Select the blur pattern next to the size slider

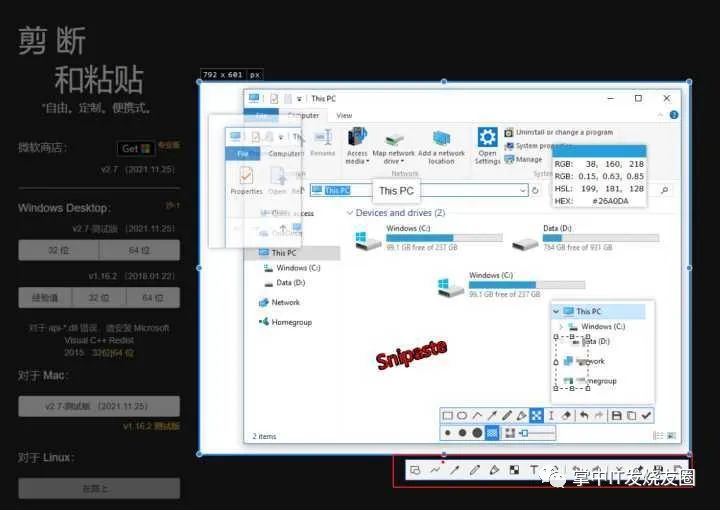[510, 433]
